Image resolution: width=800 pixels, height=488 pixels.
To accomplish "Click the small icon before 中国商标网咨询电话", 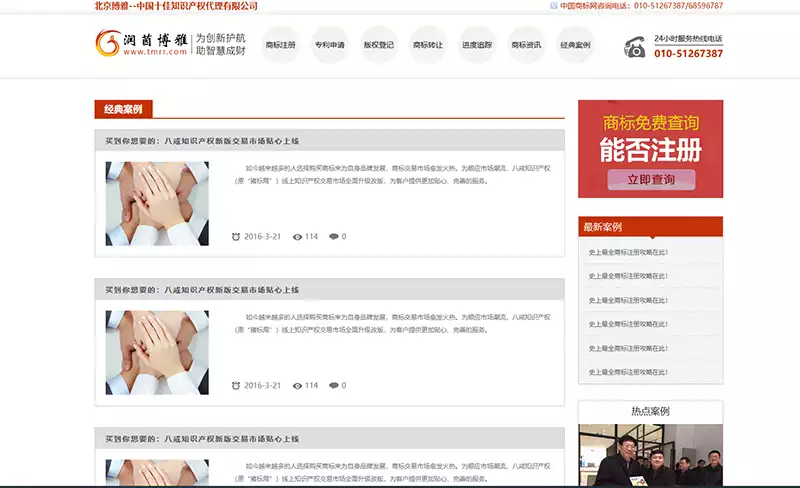I will click(554, 6).
